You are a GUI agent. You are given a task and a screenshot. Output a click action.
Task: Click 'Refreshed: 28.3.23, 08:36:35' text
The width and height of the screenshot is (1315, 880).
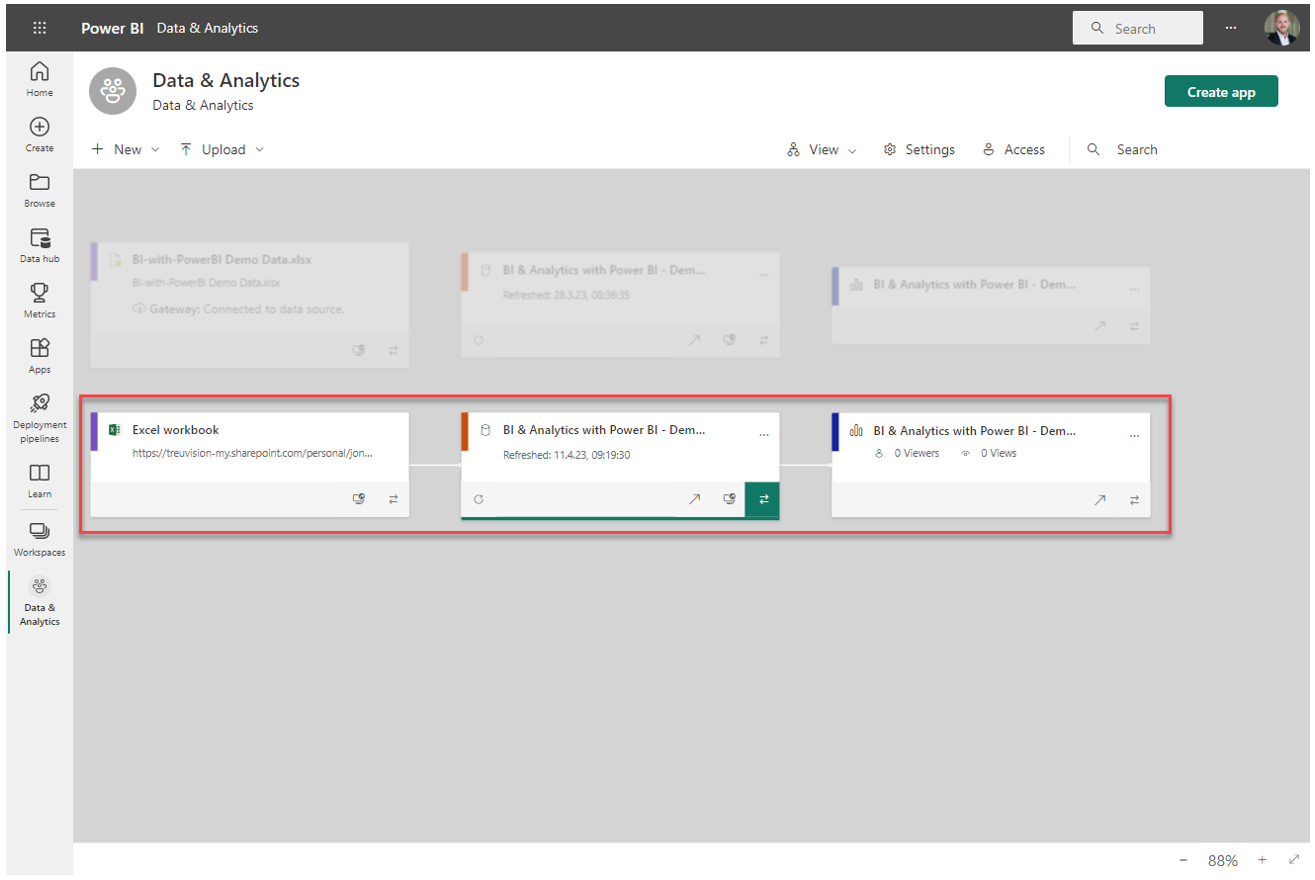[x=566, y=295]
